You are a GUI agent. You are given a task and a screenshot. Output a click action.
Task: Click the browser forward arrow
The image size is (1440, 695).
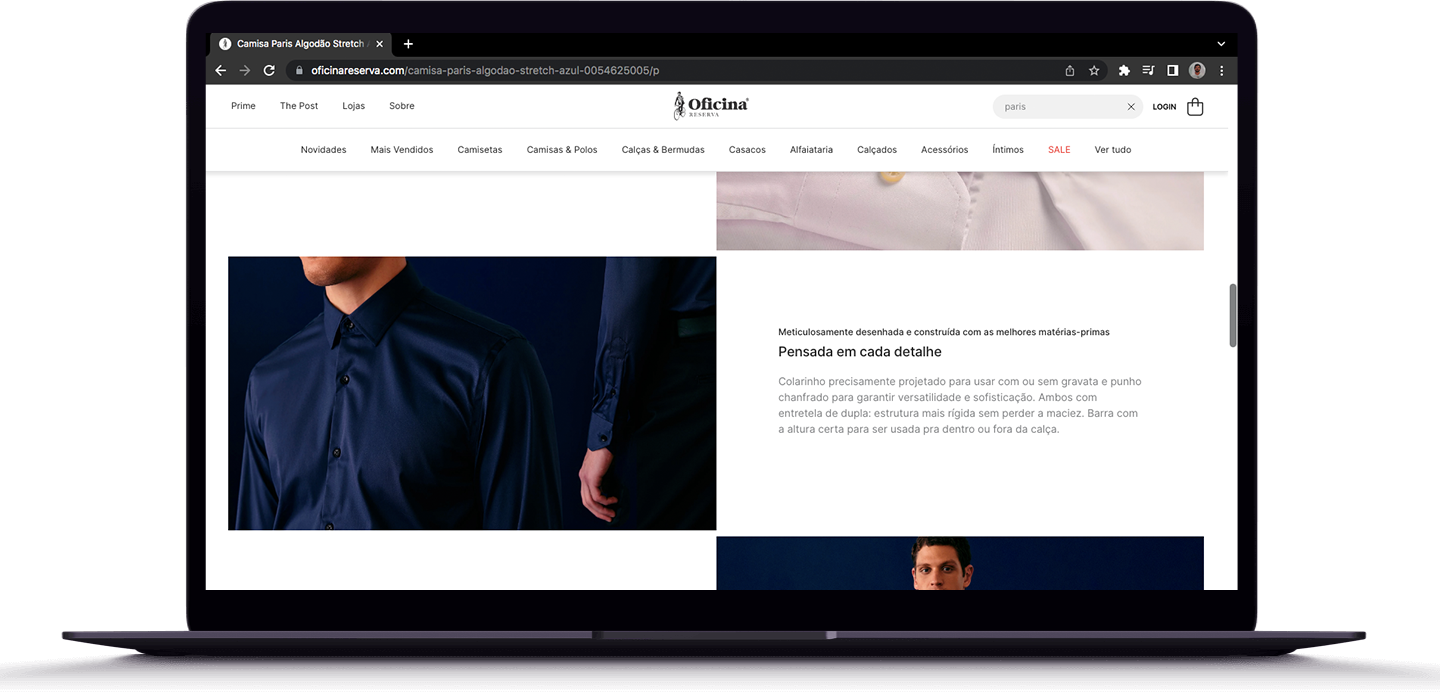245,70
